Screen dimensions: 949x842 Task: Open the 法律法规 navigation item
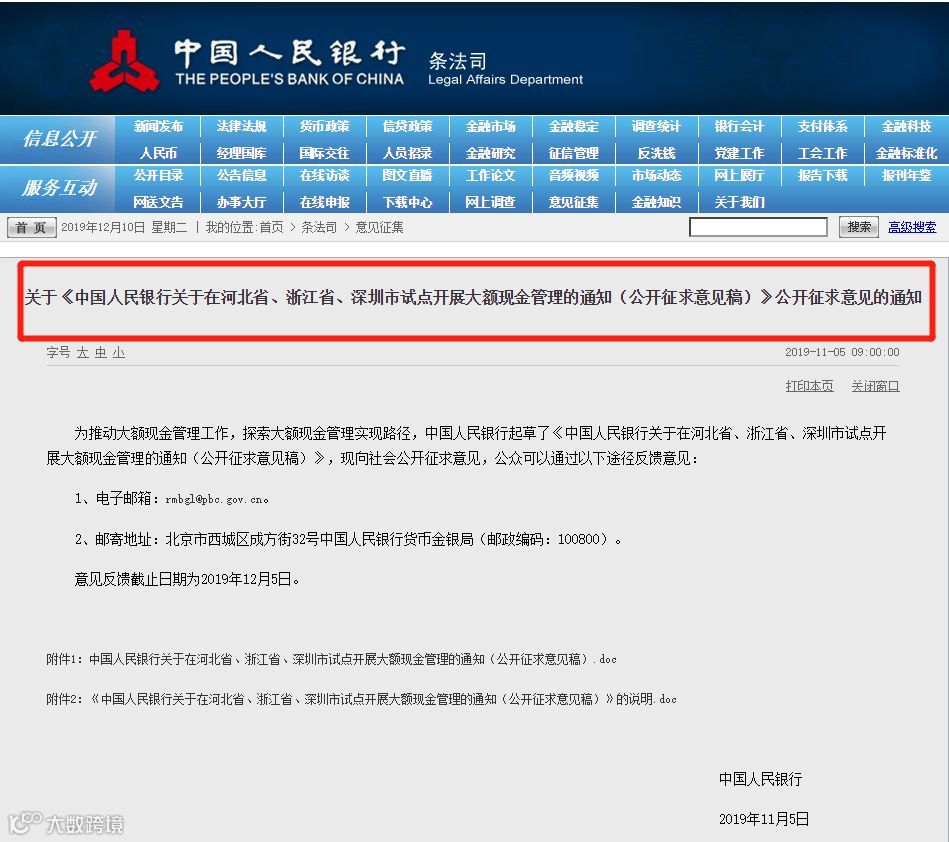tap(241, 127)
